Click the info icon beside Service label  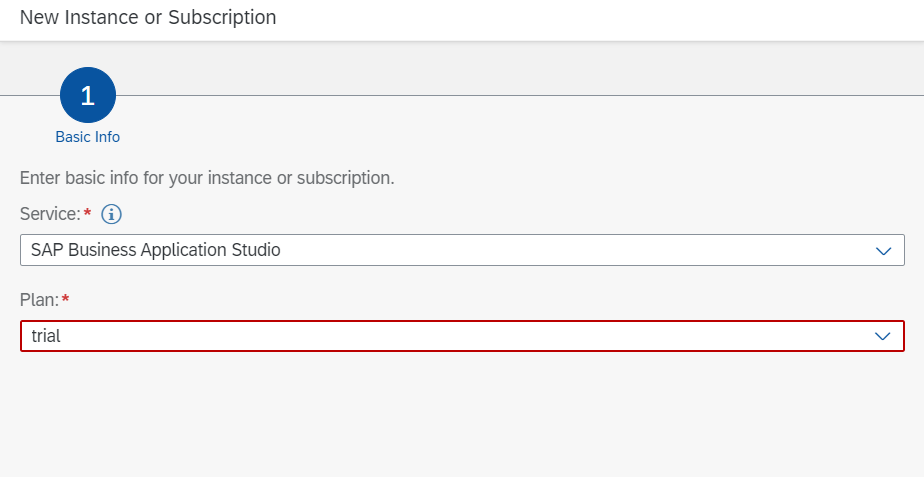pos(112,214)
